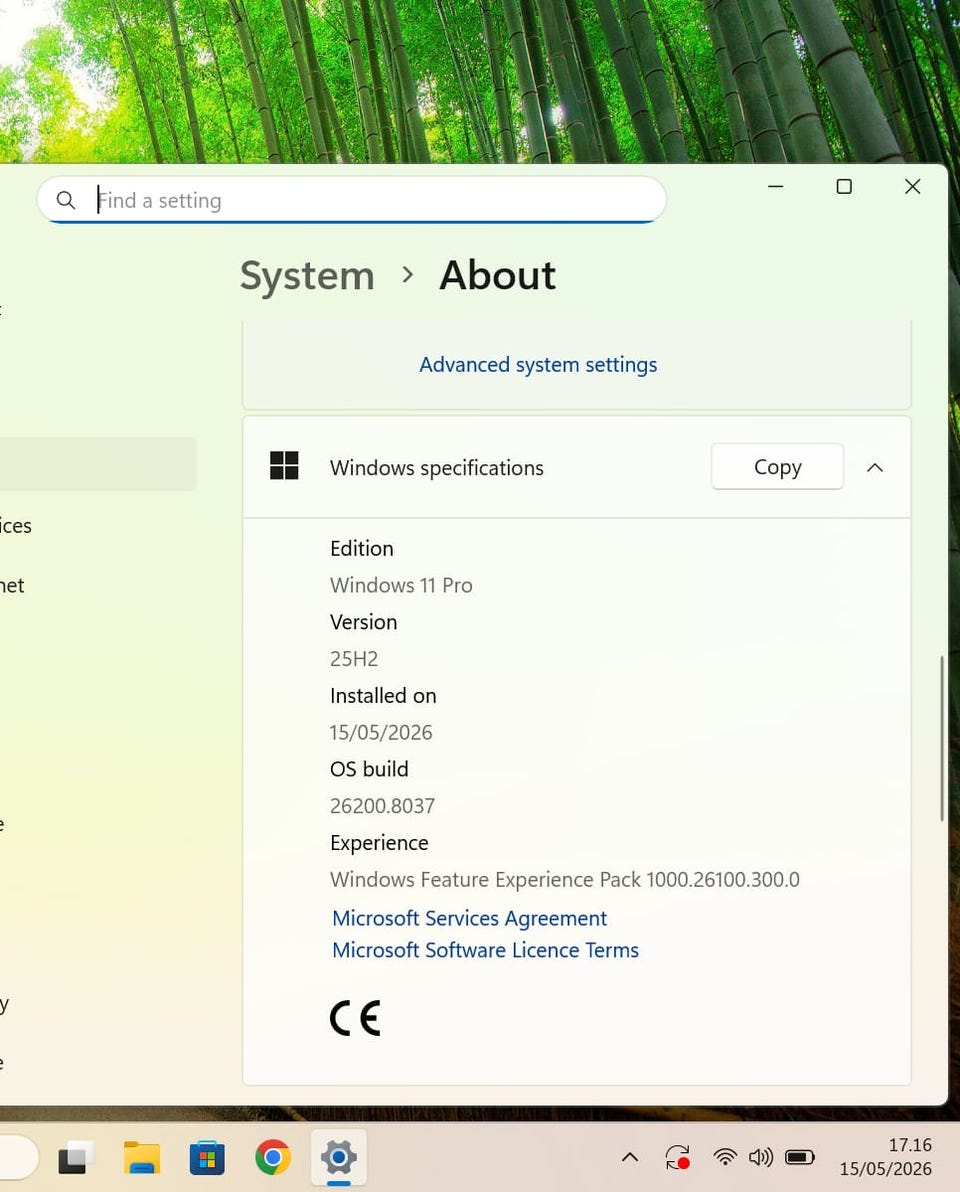The image size is (960, 1192).
Task: Minimize the Settings window
Action: pyautogui.click(x=775, y=187)
